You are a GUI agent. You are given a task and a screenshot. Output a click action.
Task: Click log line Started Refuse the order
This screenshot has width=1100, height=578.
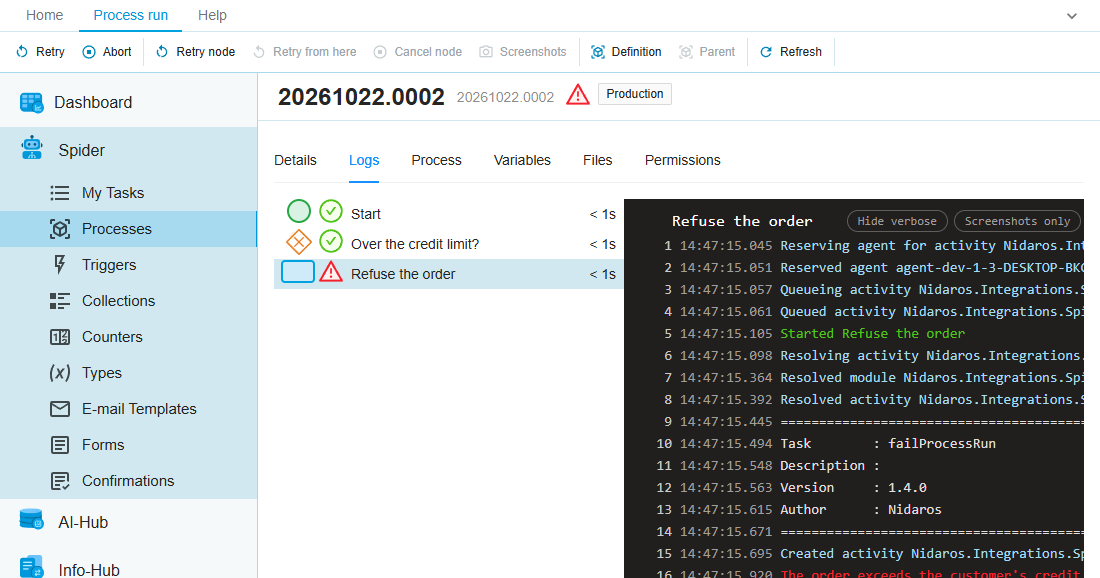[x=873, y=333]
